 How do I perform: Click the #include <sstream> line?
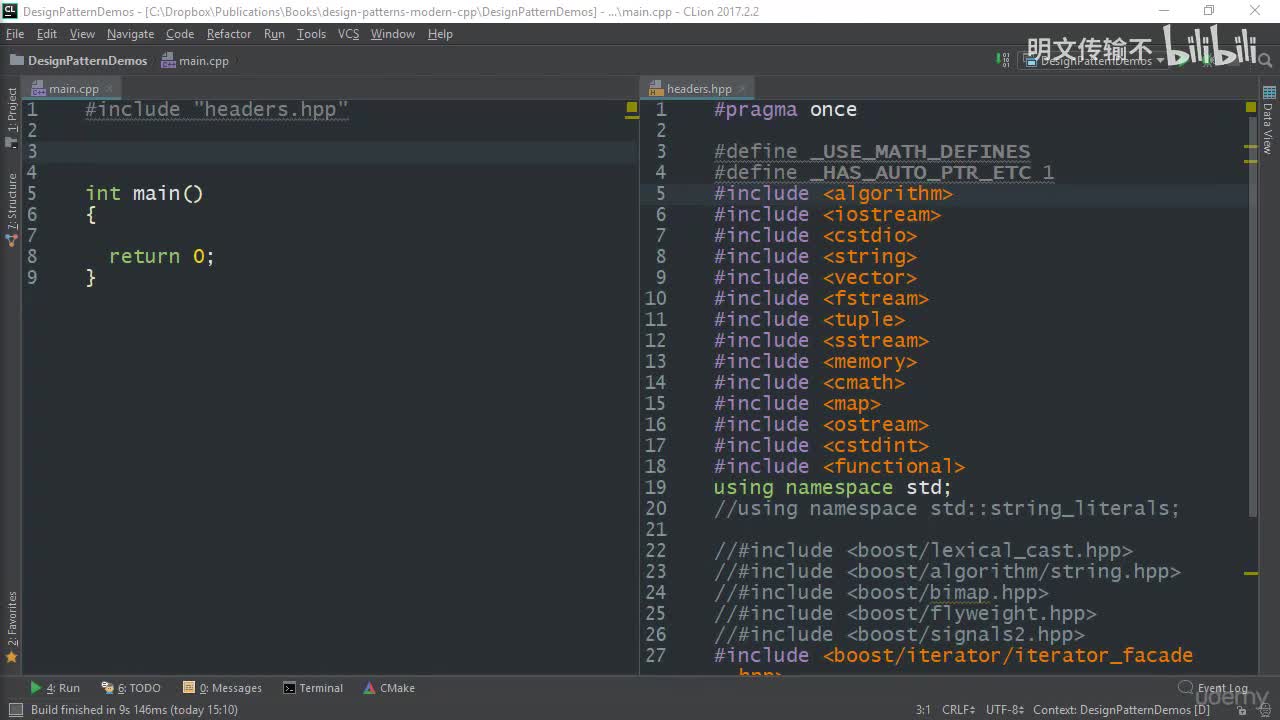821,340
